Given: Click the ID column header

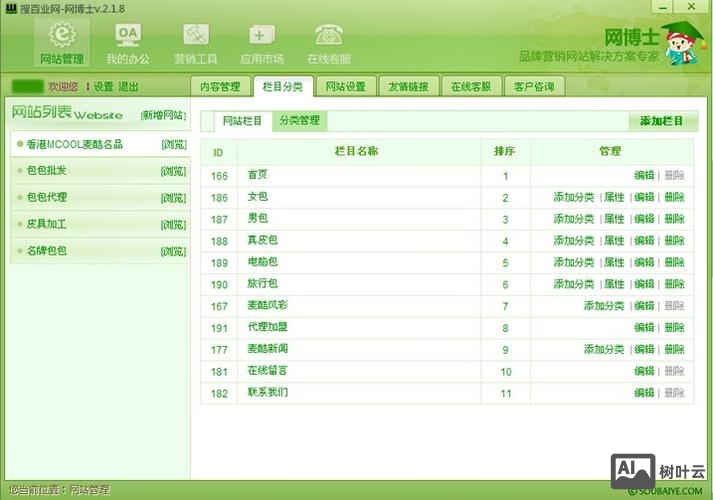Looking at the screenshot, I should 218,153.
